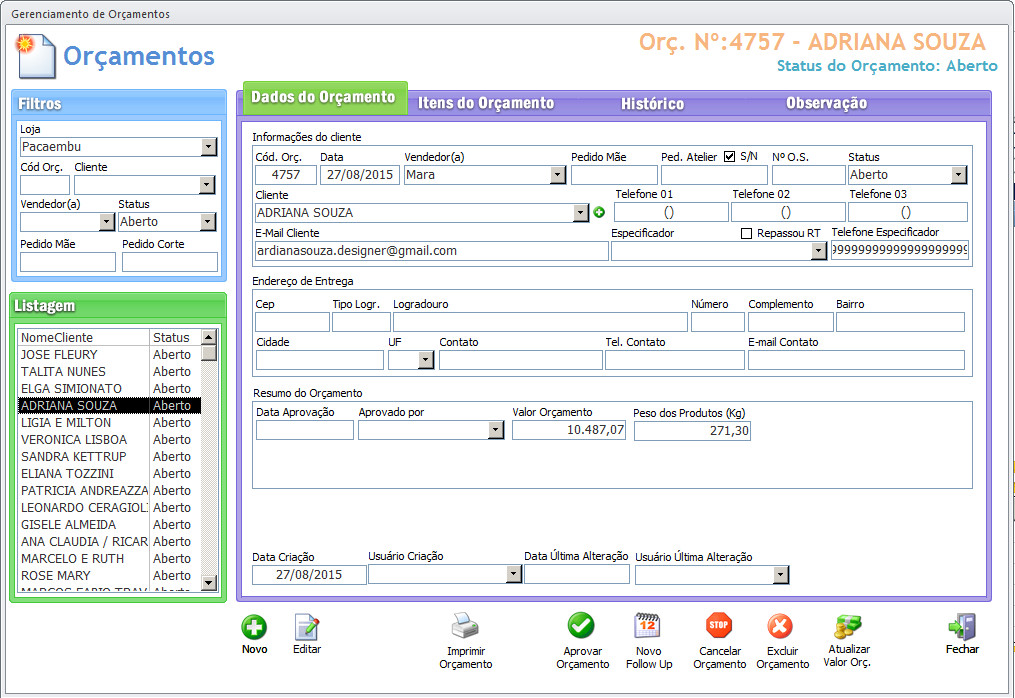Expand the Aprovado por dropdown

click(x=496, y=430)
